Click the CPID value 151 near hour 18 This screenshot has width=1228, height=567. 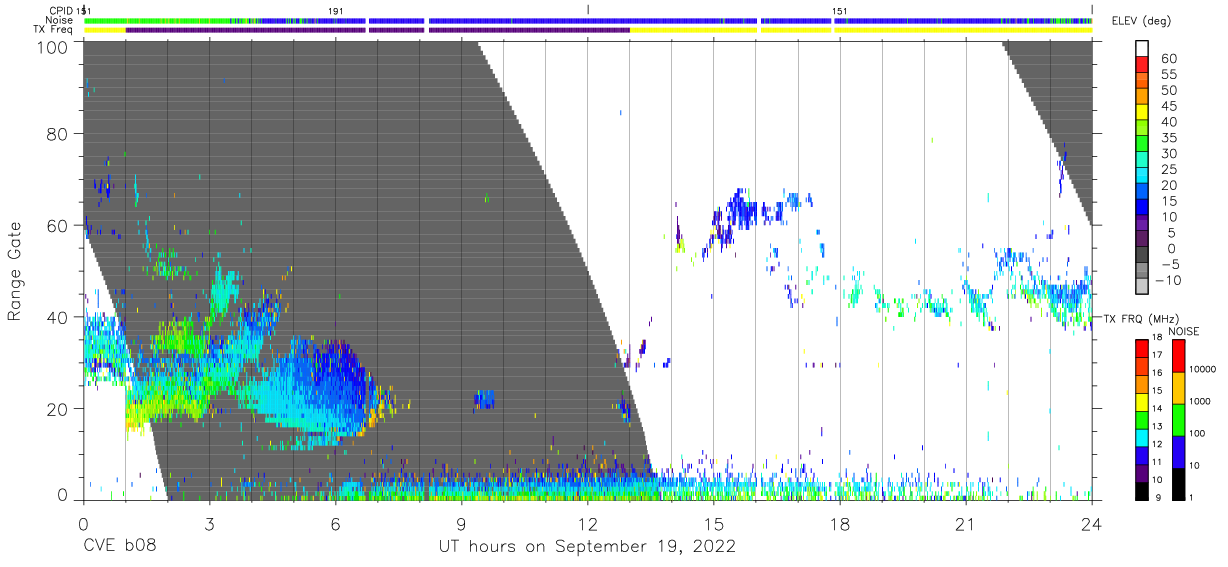(x=840, y=10)
